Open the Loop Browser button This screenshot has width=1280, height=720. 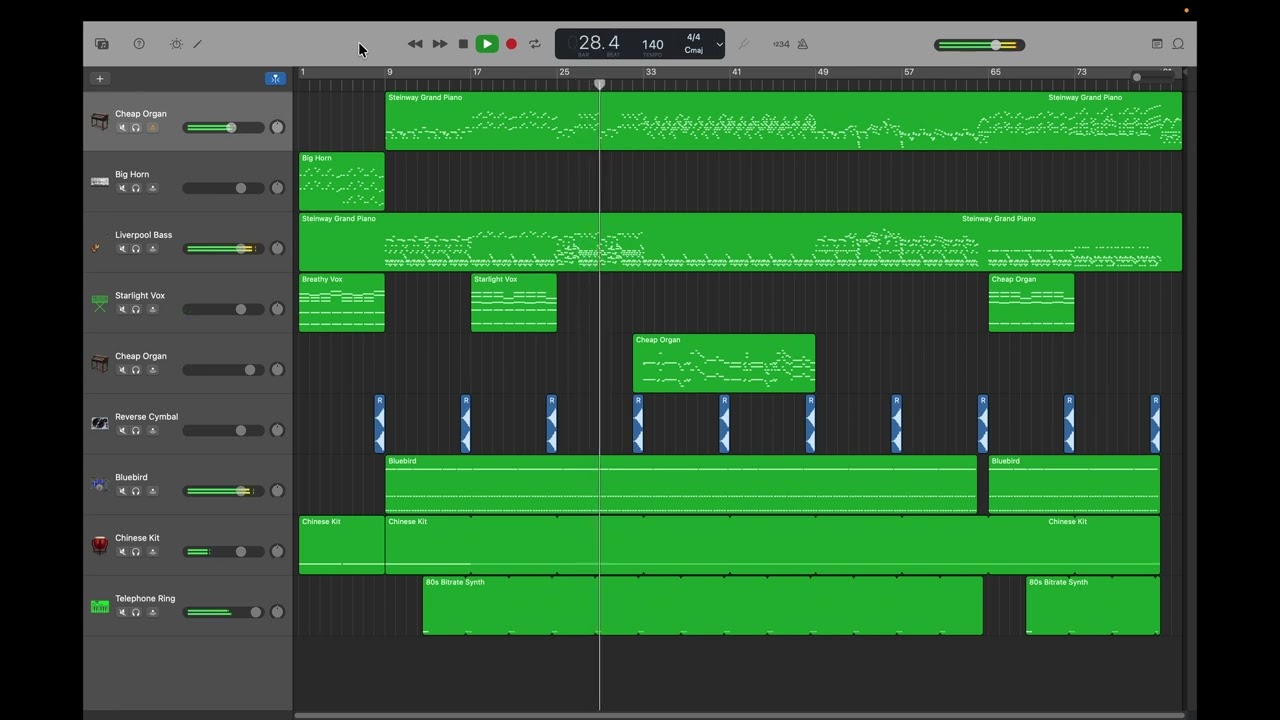tap(1178, 44)
